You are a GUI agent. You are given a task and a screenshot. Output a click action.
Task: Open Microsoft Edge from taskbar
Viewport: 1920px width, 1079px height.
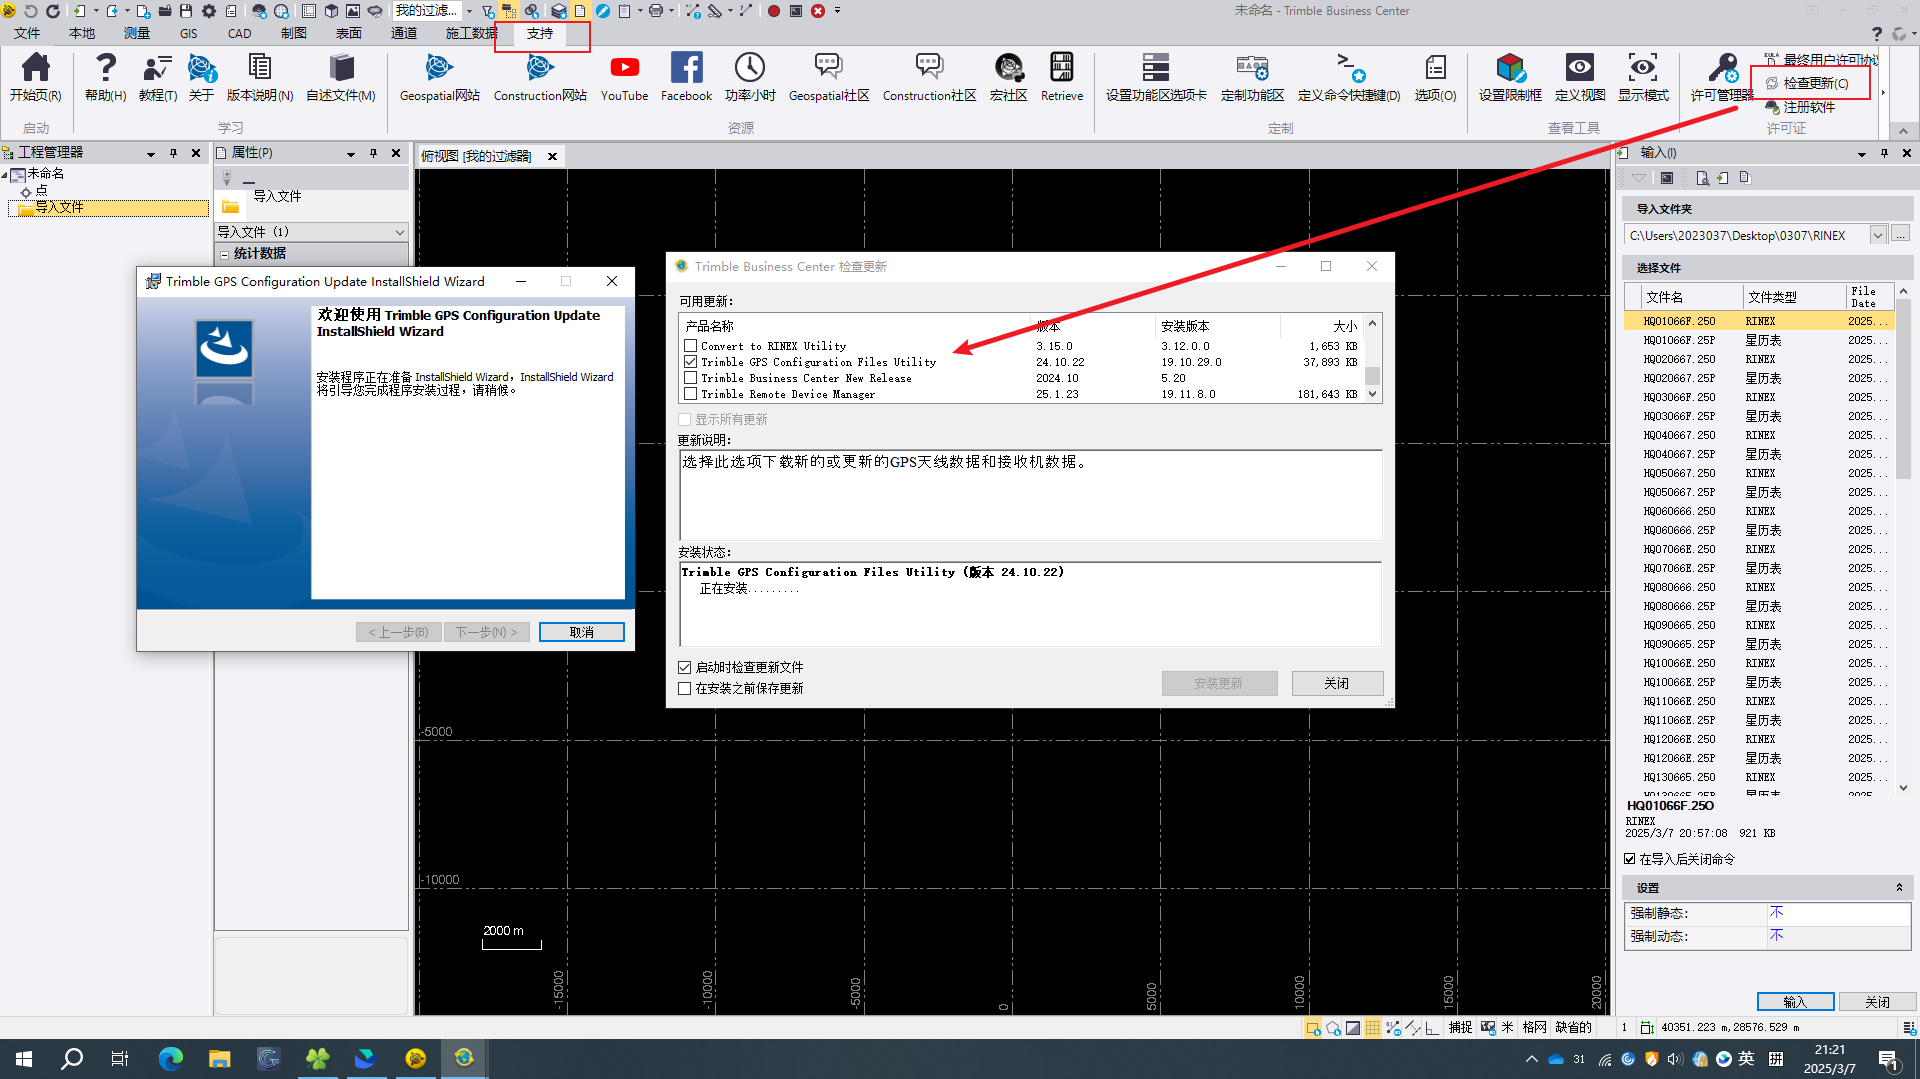171,1058
